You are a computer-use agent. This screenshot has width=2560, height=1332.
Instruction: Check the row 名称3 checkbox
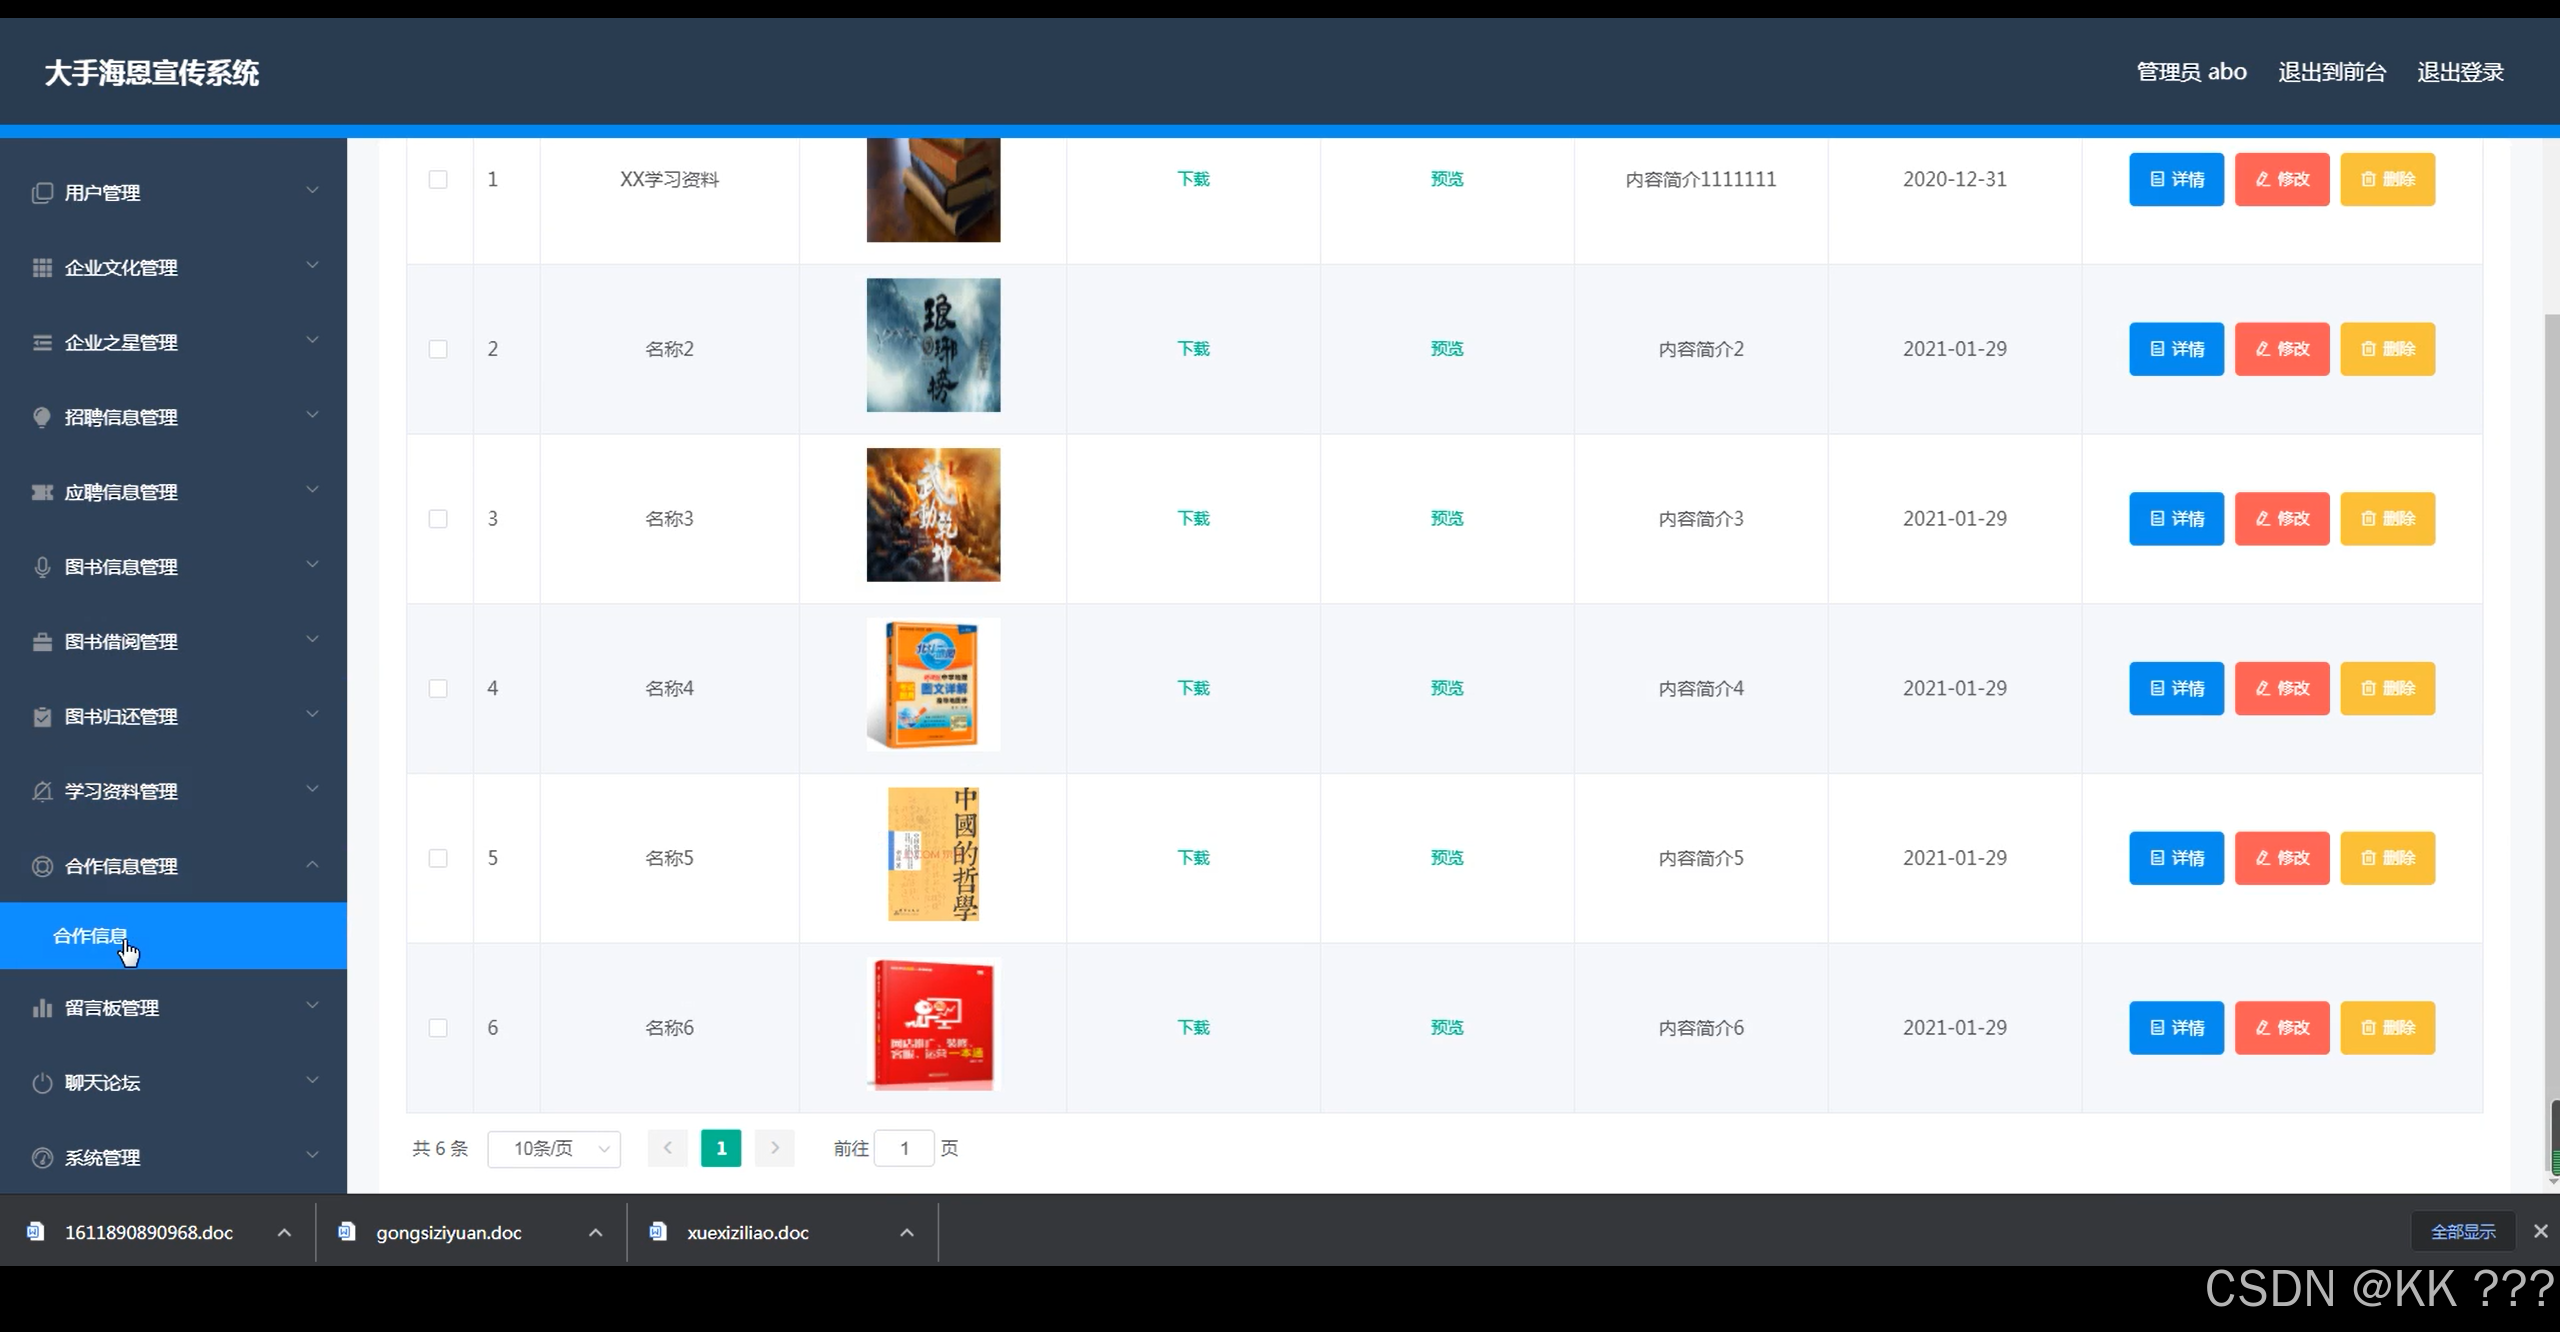pos(438,519)
